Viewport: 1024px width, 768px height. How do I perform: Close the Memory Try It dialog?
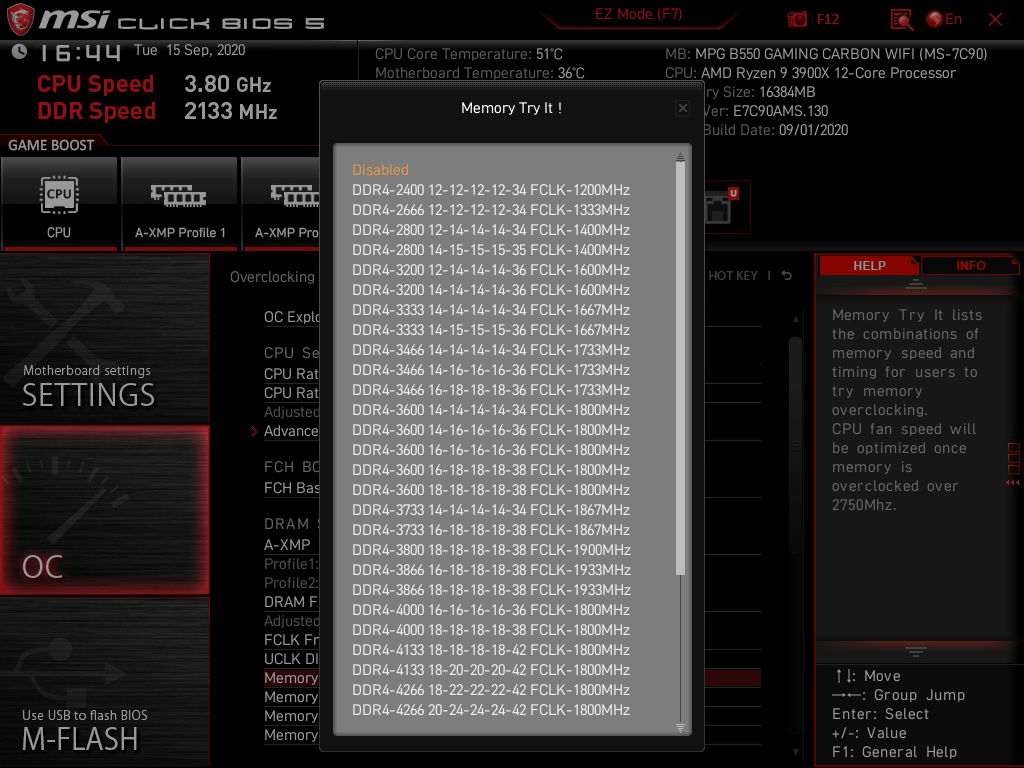point(682,108)
